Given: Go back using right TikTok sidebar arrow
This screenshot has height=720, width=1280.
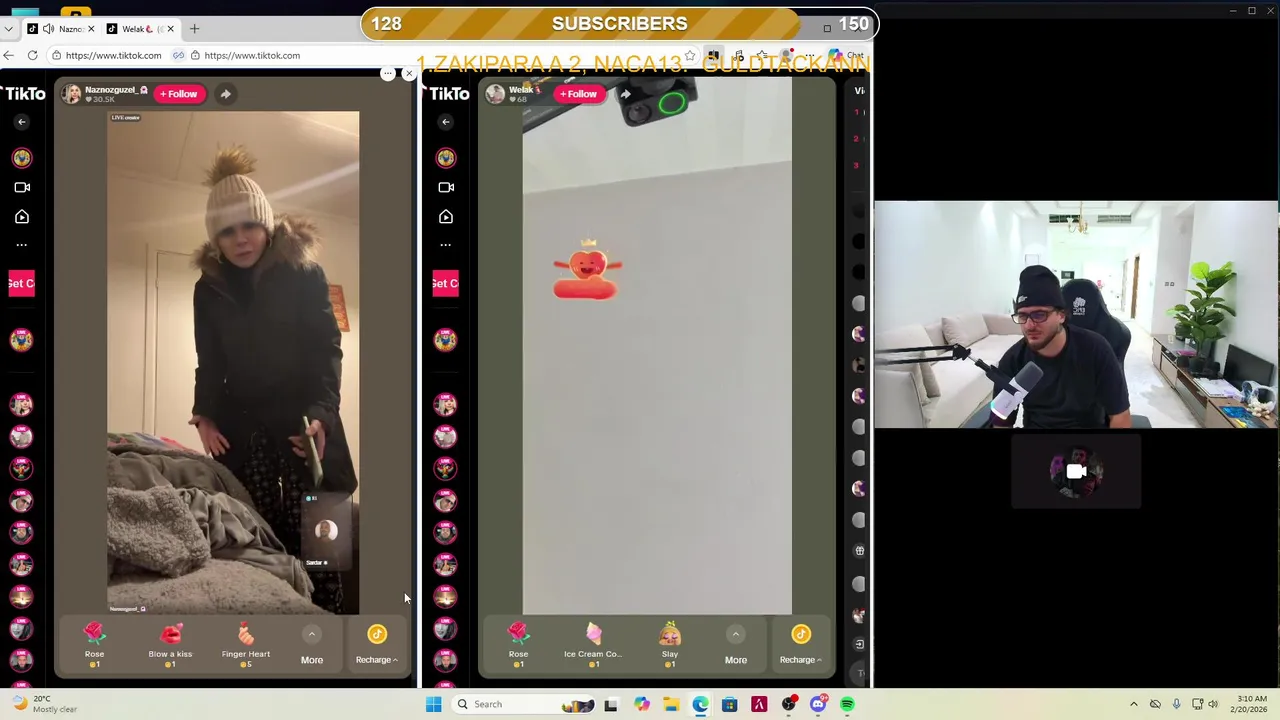Looking at the screenshot, I should tap(446, 122).
